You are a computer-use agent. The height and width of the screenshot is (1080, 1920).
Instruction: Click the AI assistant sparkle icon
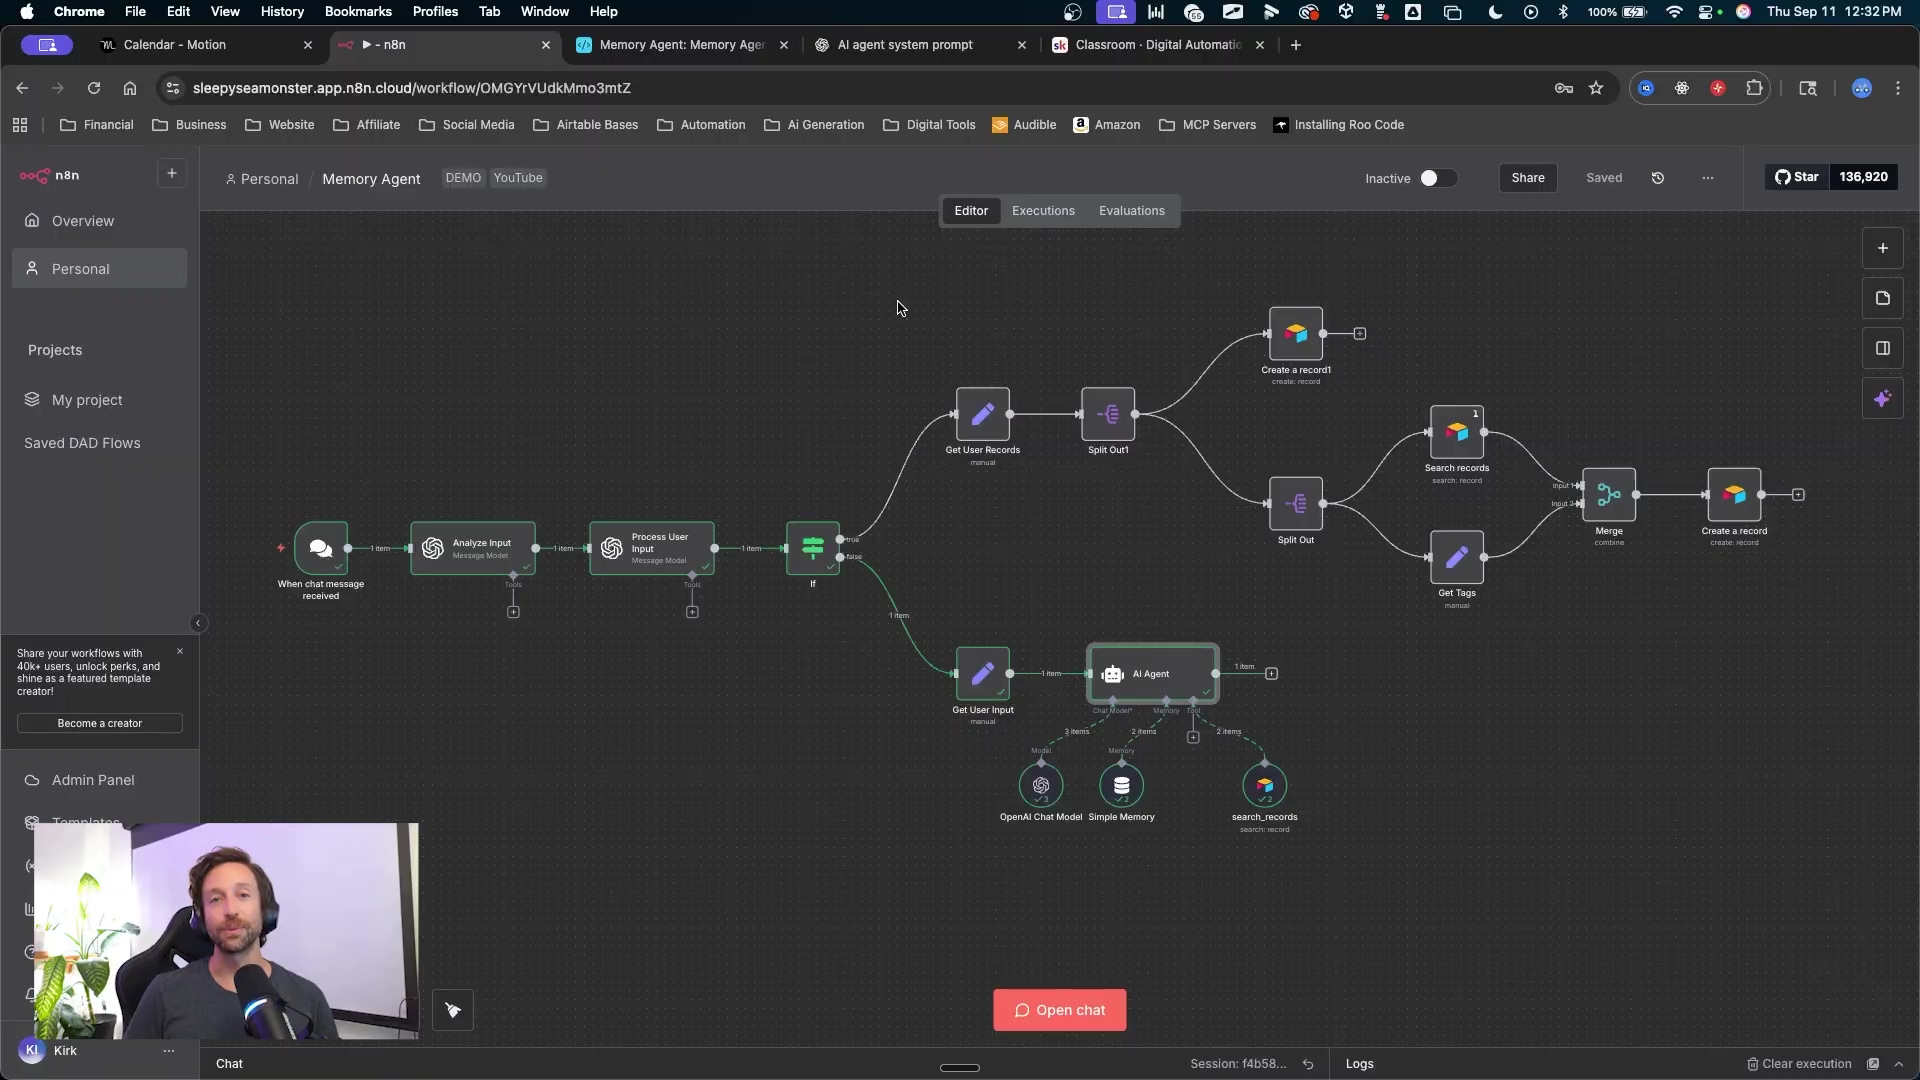tap(1882, 399)
